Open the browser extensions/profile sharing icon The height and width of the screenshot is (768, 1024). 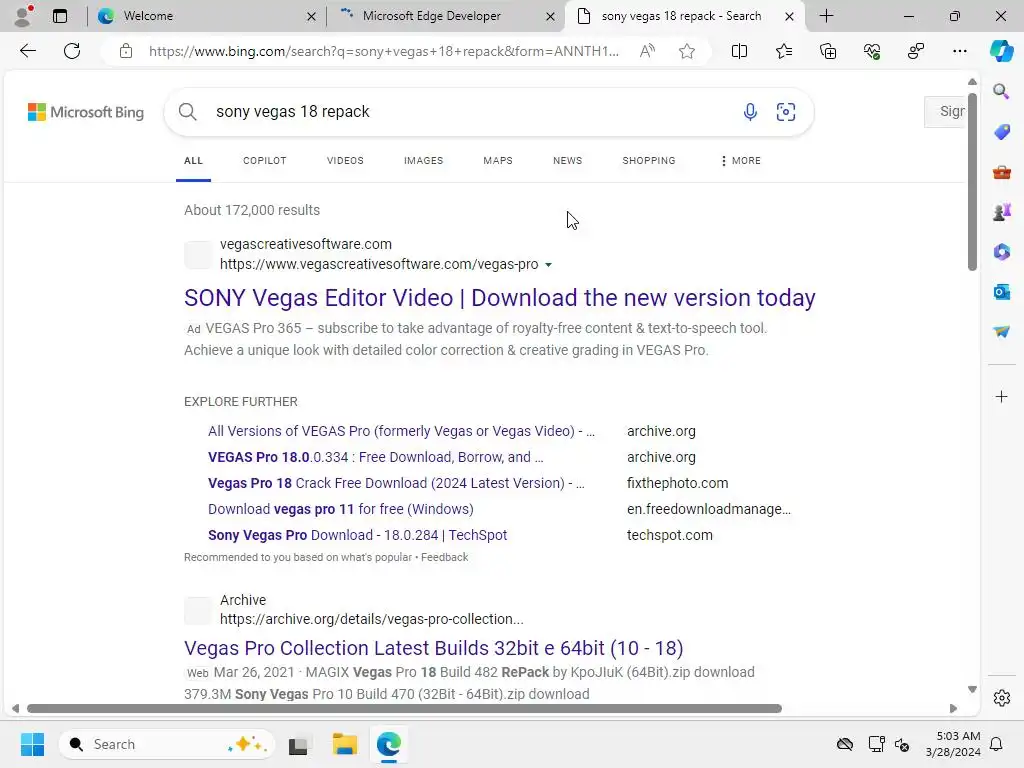point(916,51)
